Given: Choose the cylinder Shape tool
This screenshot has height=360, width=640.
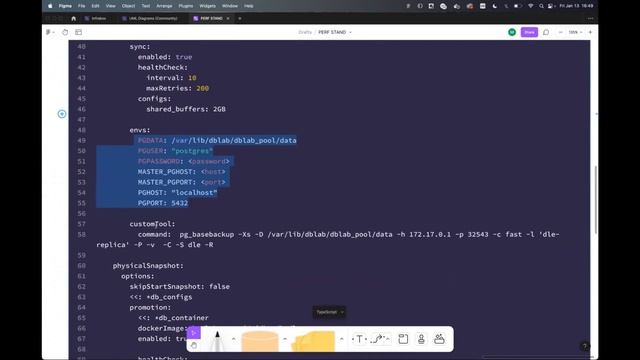Looking at the screenshot, I should (x=260, y=341).
